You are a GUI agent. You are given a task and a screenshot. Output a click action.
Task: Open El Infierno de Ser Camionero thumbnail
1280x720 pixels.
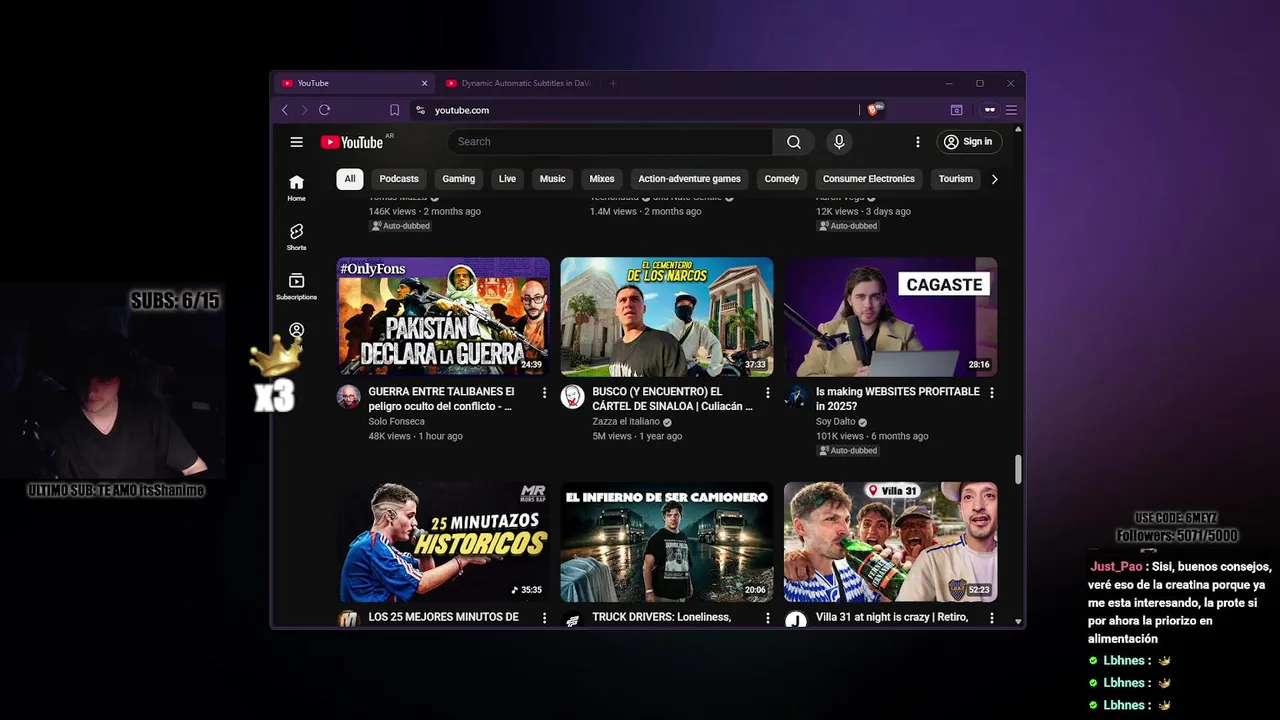(667, 542)
